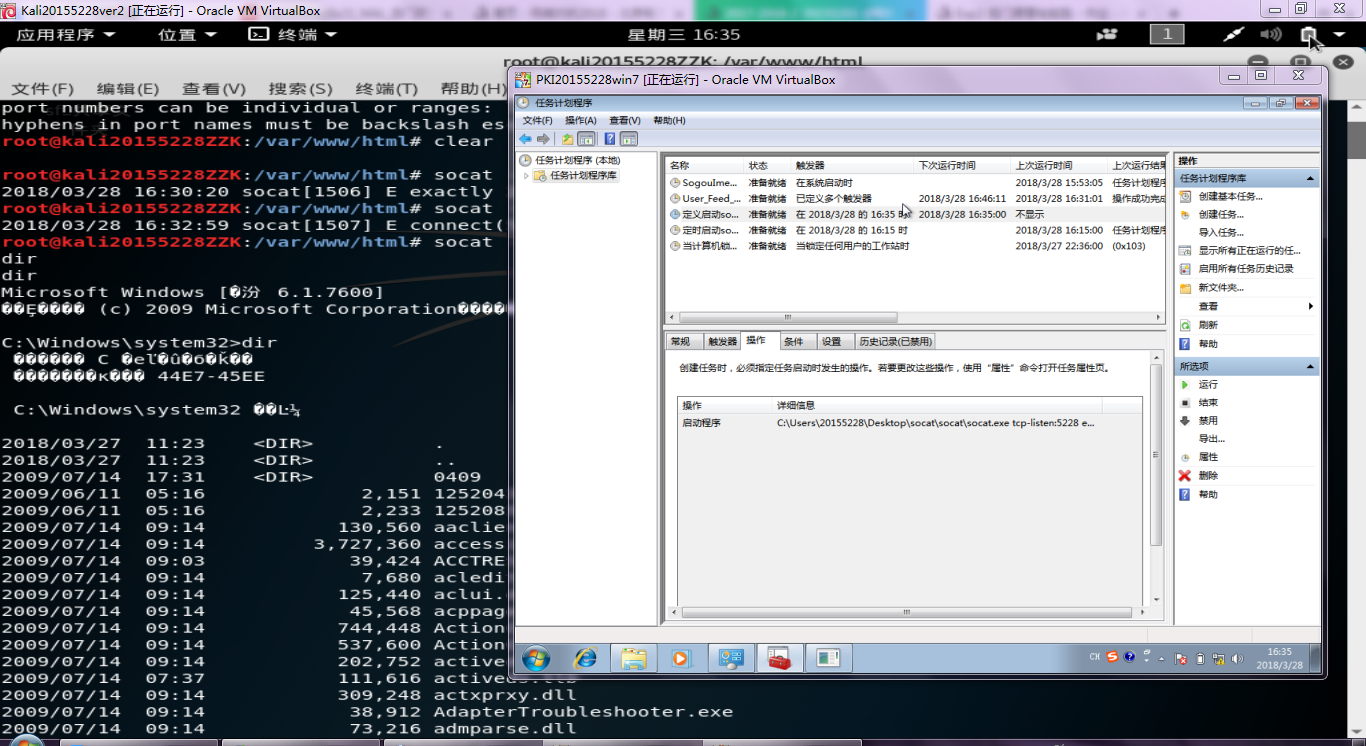Expand the 查看 submenu arrow
The height and width of the screenshot is (746, 1366).
click(x=1310, y=306)
